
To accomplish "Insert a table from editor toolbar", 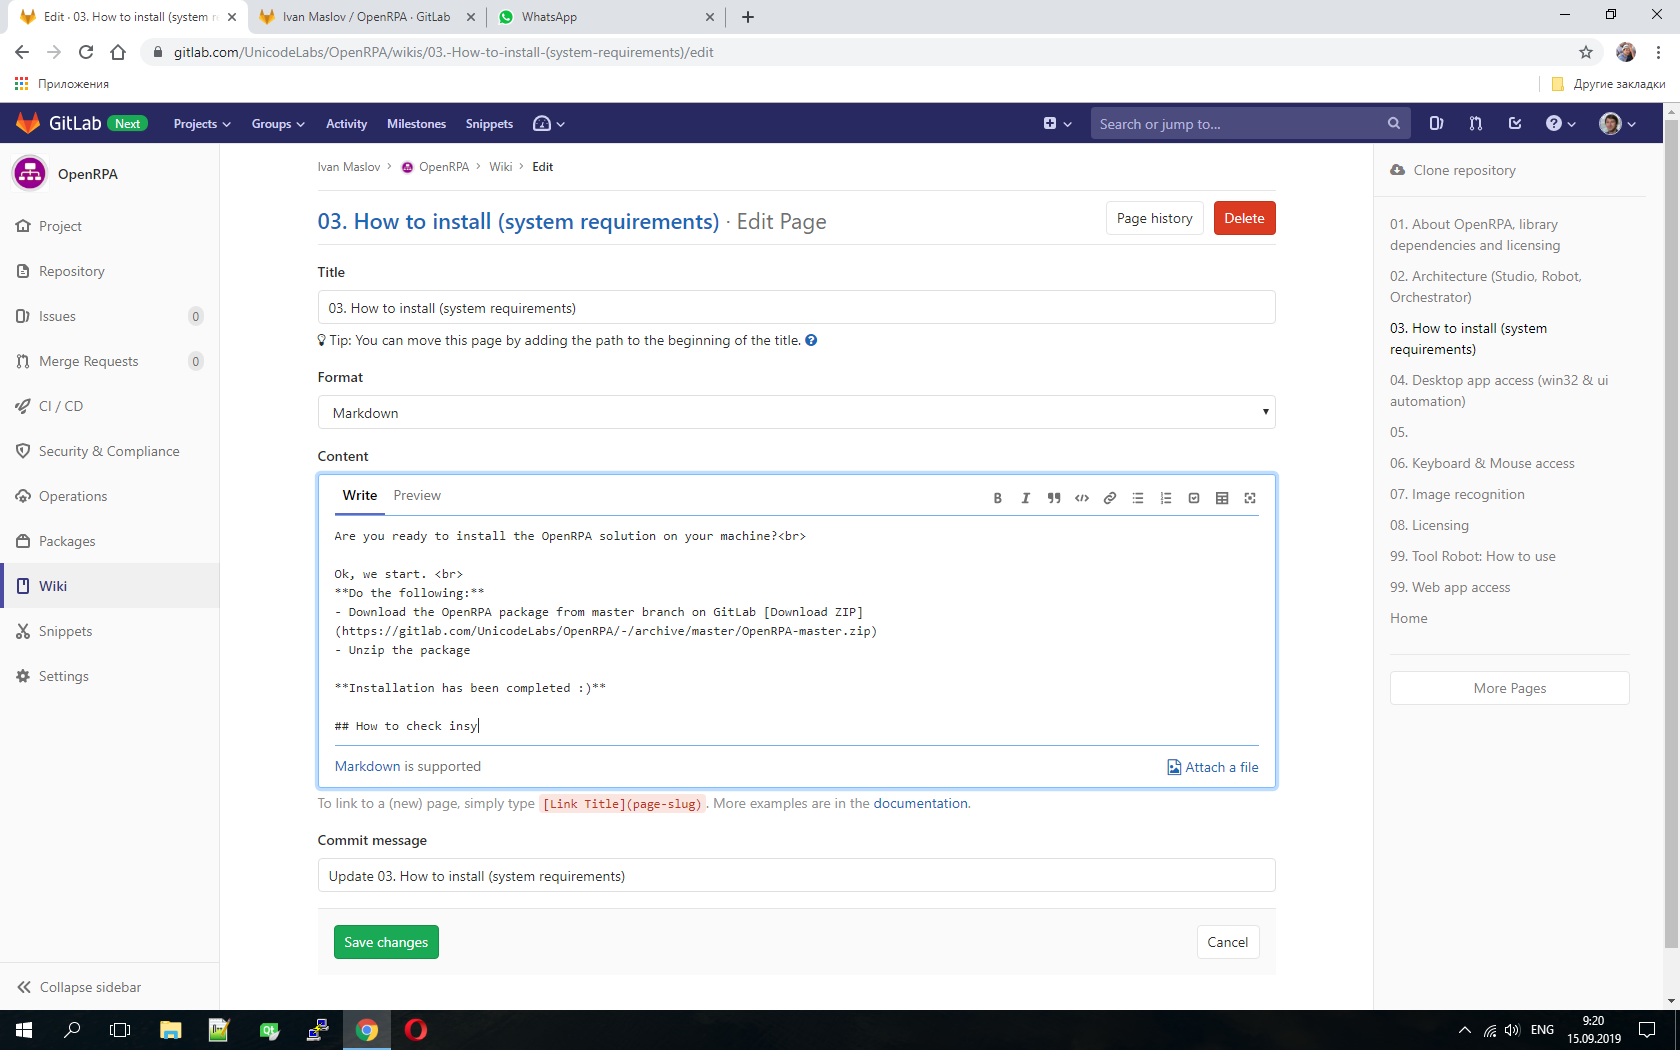I will [1221, 498].
